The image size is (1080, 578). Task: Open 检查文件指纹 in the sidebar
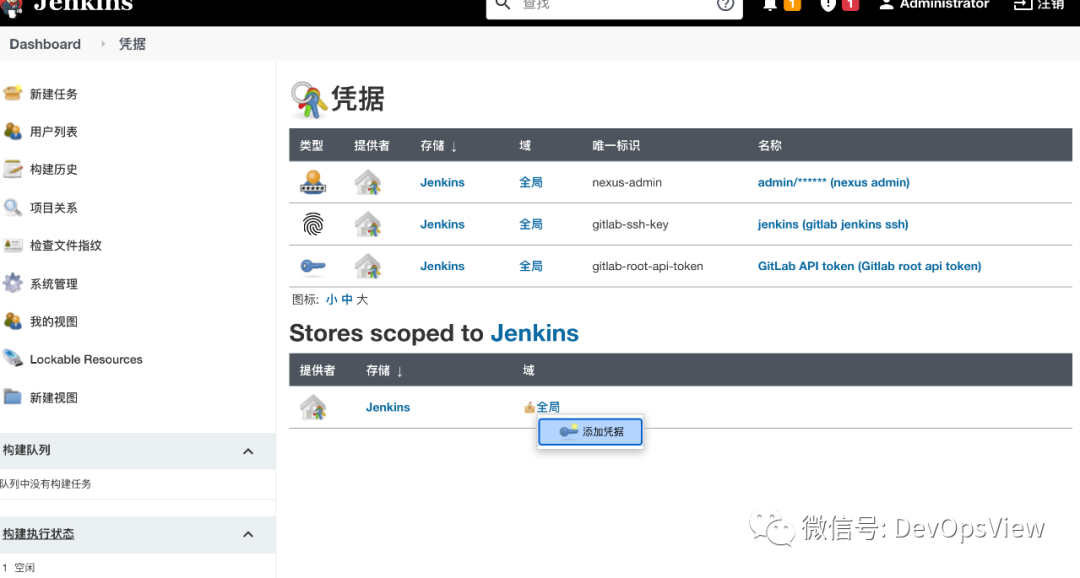pyautogui.click(x=65, y=245)
